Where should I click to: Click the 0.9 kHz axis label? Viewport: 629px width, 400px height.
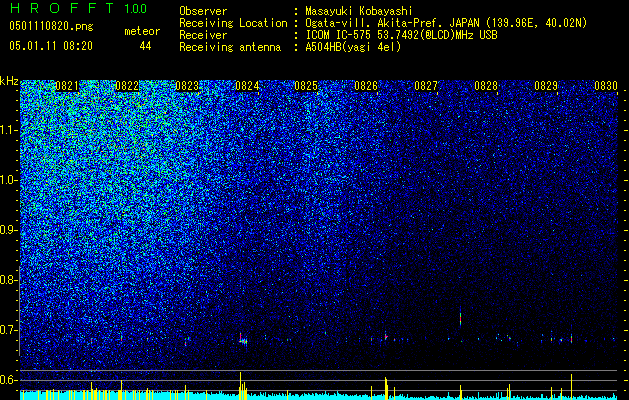tap(9, 230)
